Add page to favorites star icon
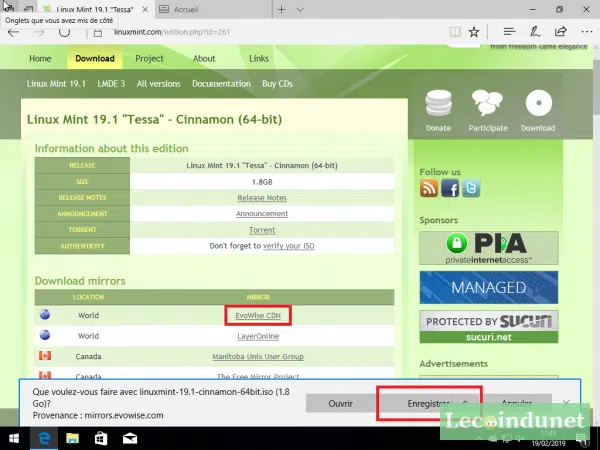600x450 pixels. click(474, 32)
